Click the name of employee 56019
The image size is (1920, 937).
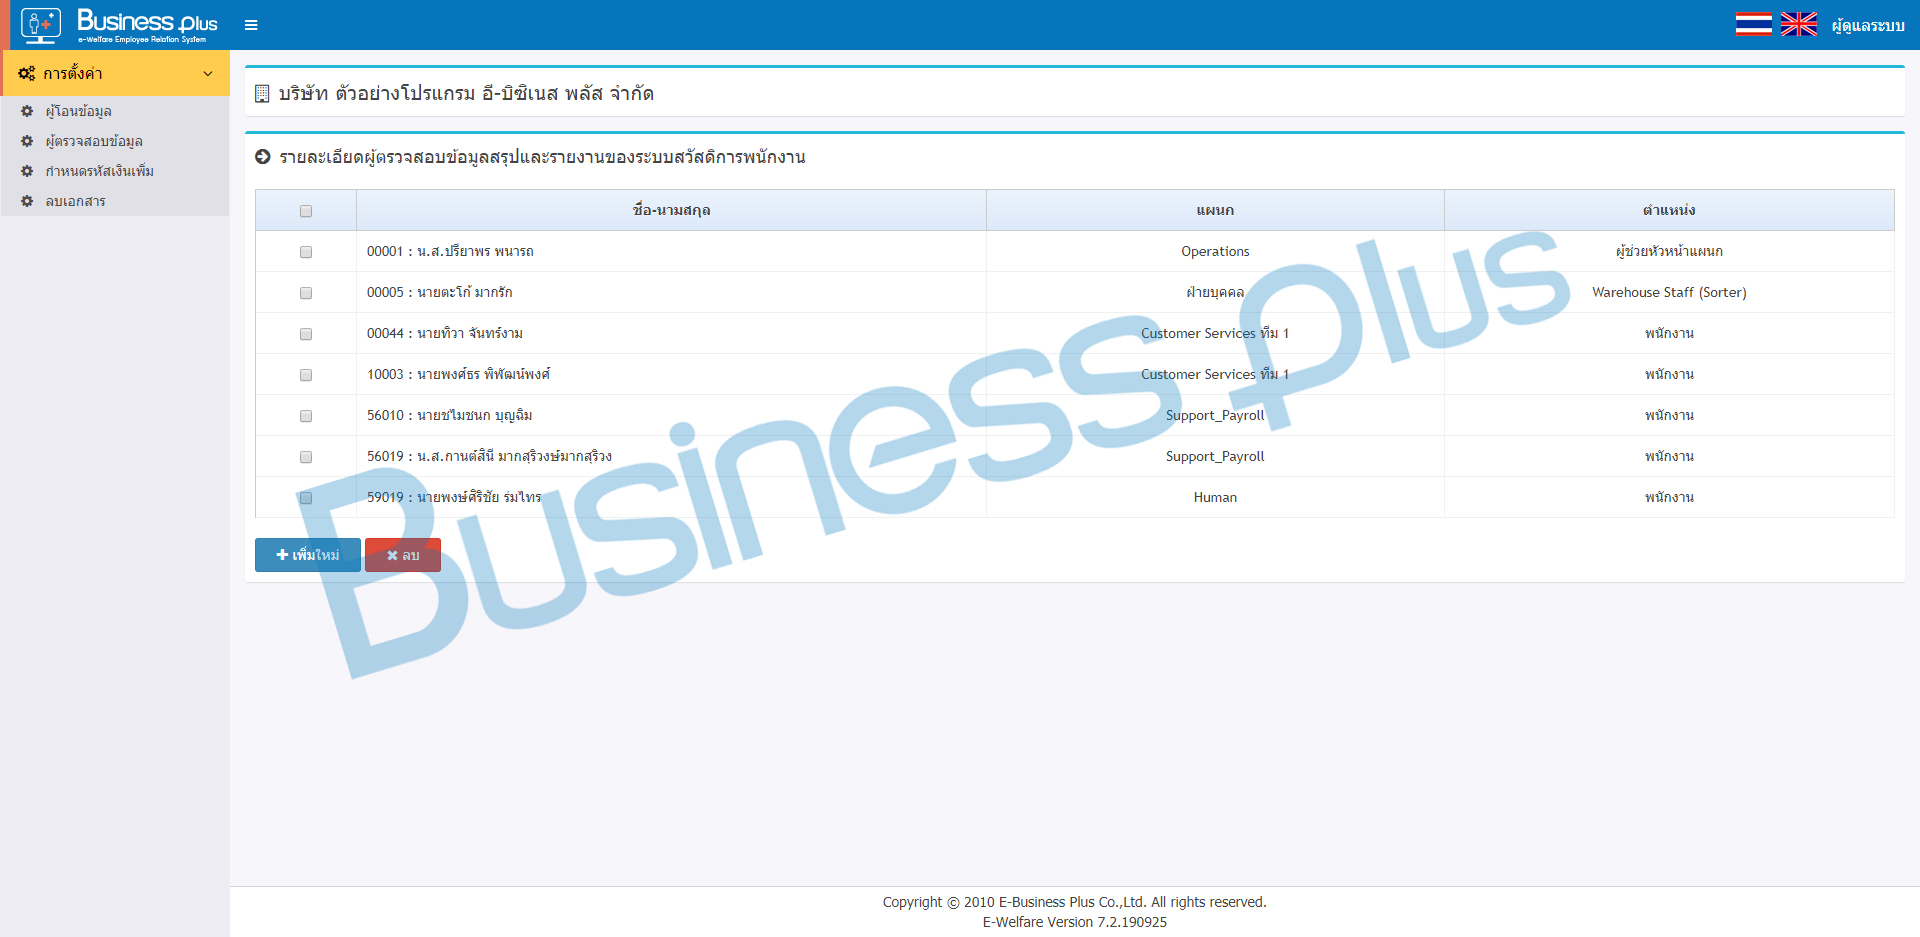489,456
